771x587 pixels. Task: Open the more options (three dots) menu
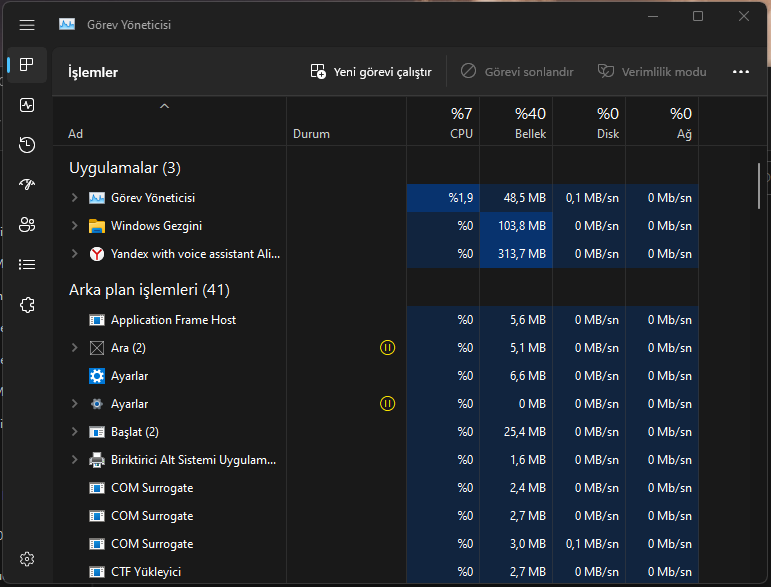[x=741, y=72]
